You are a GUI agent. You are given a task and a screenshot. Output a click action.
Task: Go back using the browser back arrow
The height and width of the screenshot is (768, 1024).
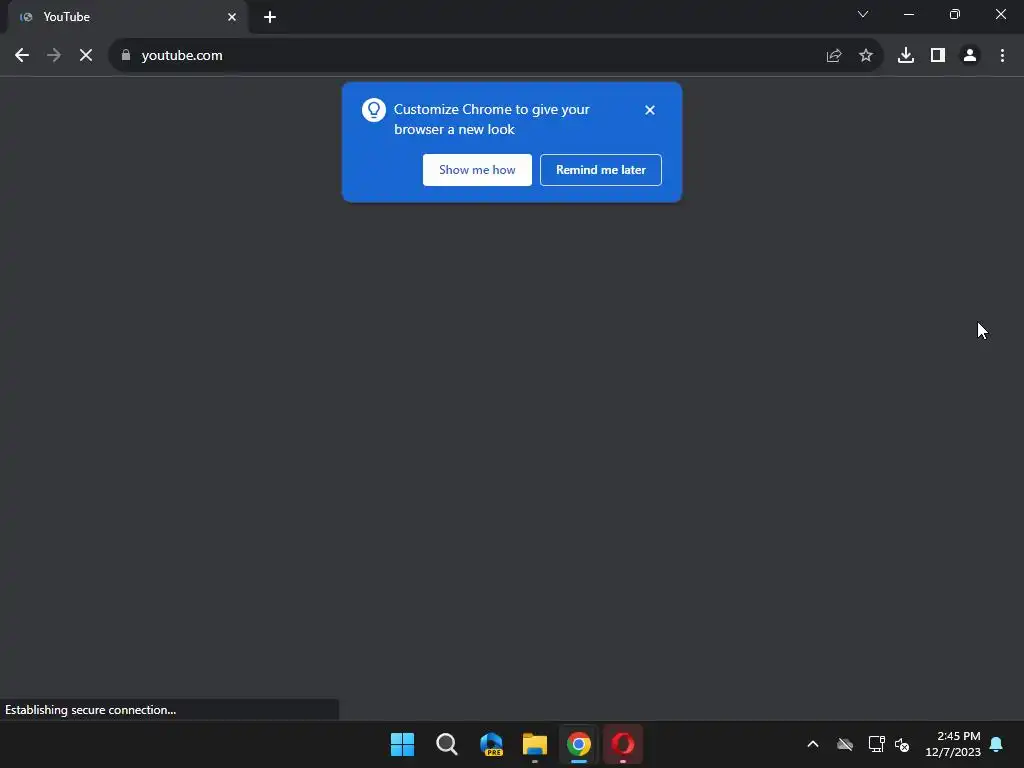(22, 56)
